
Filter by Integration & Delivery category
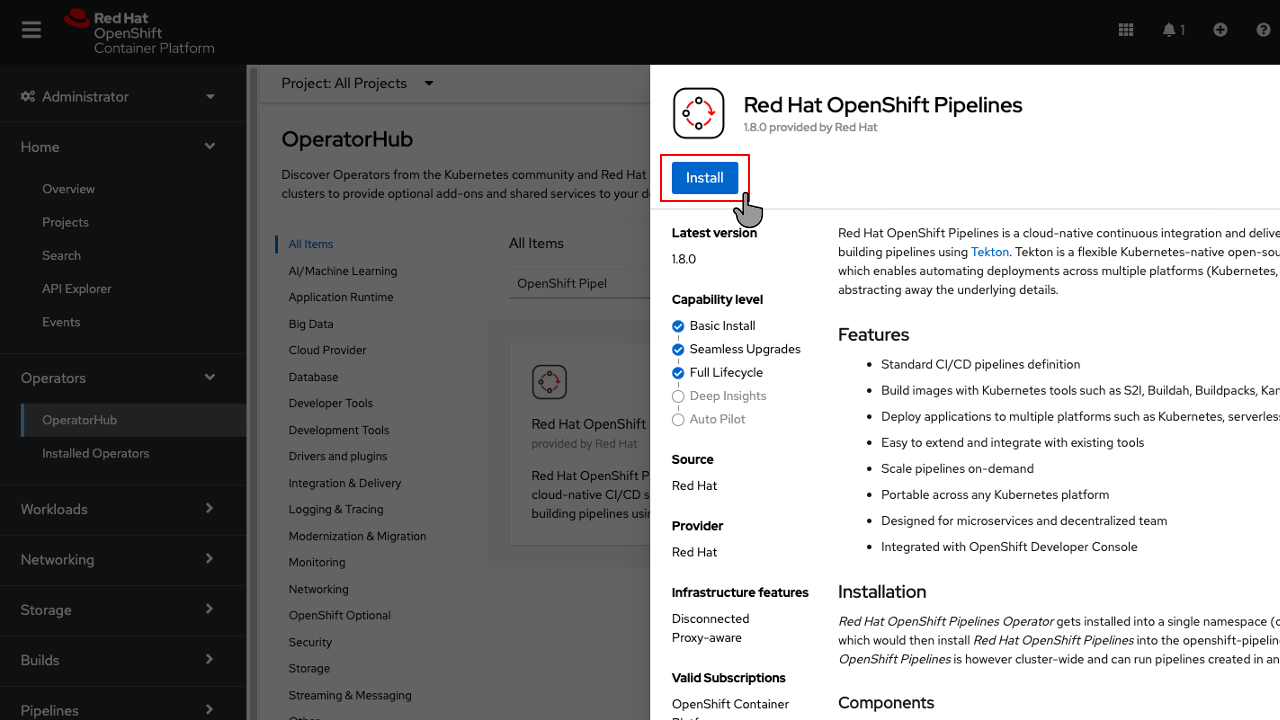[345, 483]
